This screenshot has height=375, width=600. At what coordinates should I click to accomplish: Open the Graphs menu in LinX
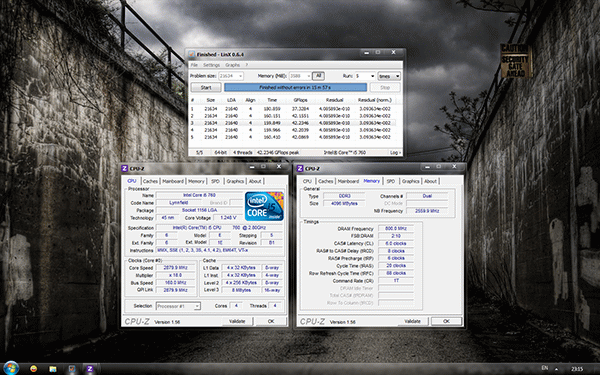232,65
